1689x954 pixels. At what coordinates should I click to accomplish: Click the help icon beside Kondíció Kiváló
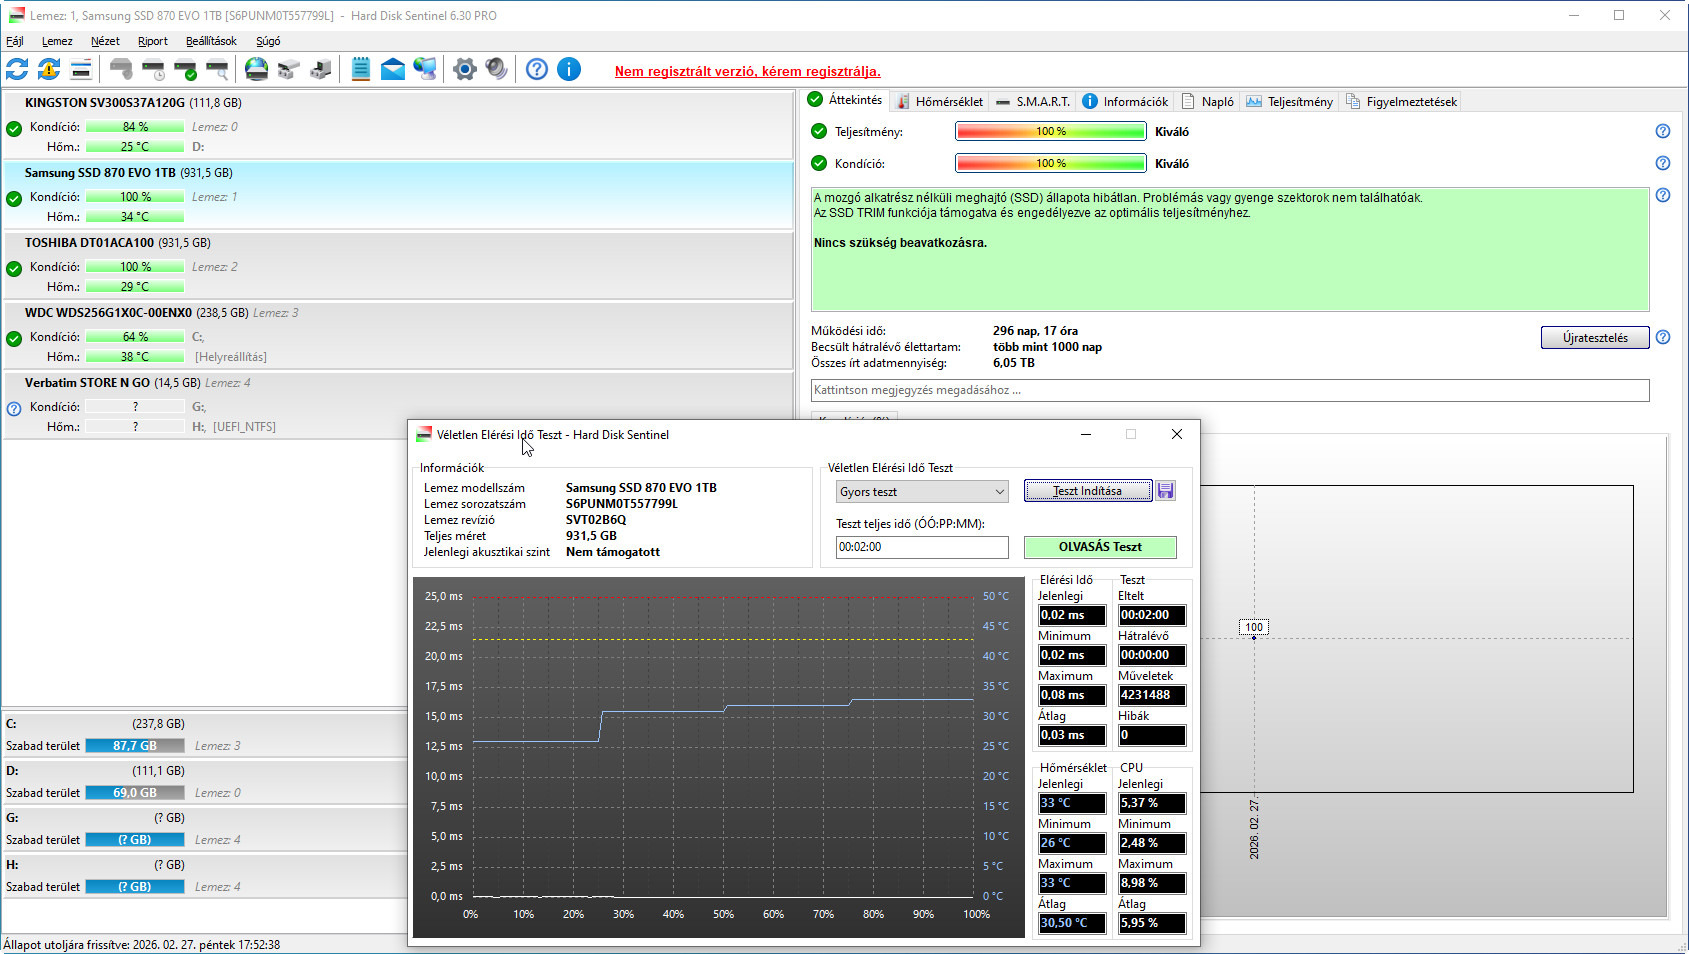1663,163
